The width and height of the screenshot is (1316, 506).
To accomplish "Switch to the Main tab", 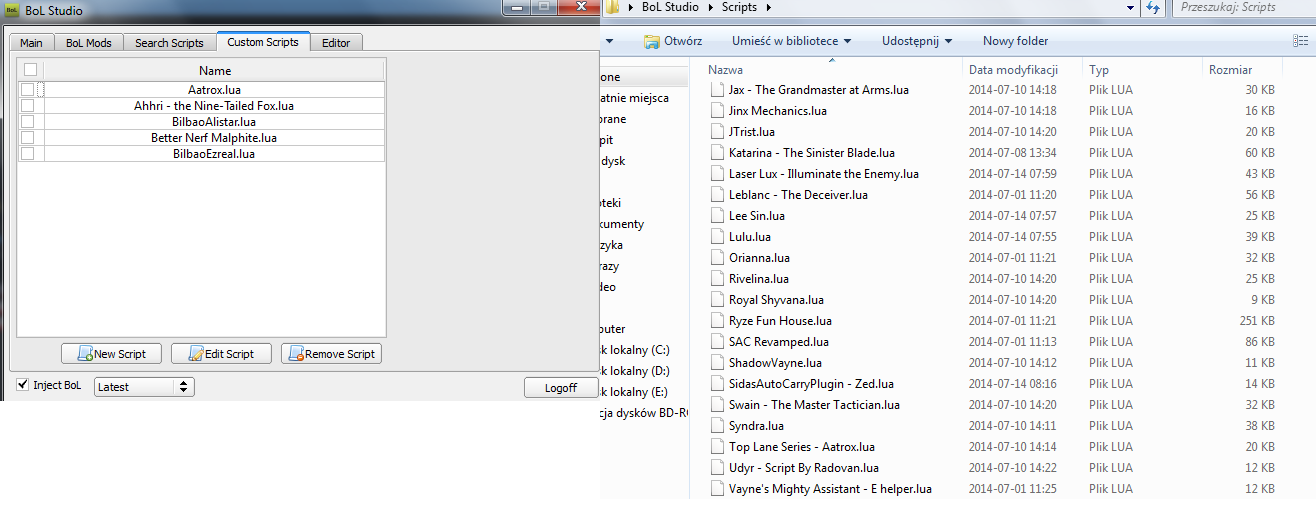I will click(31, 43).
